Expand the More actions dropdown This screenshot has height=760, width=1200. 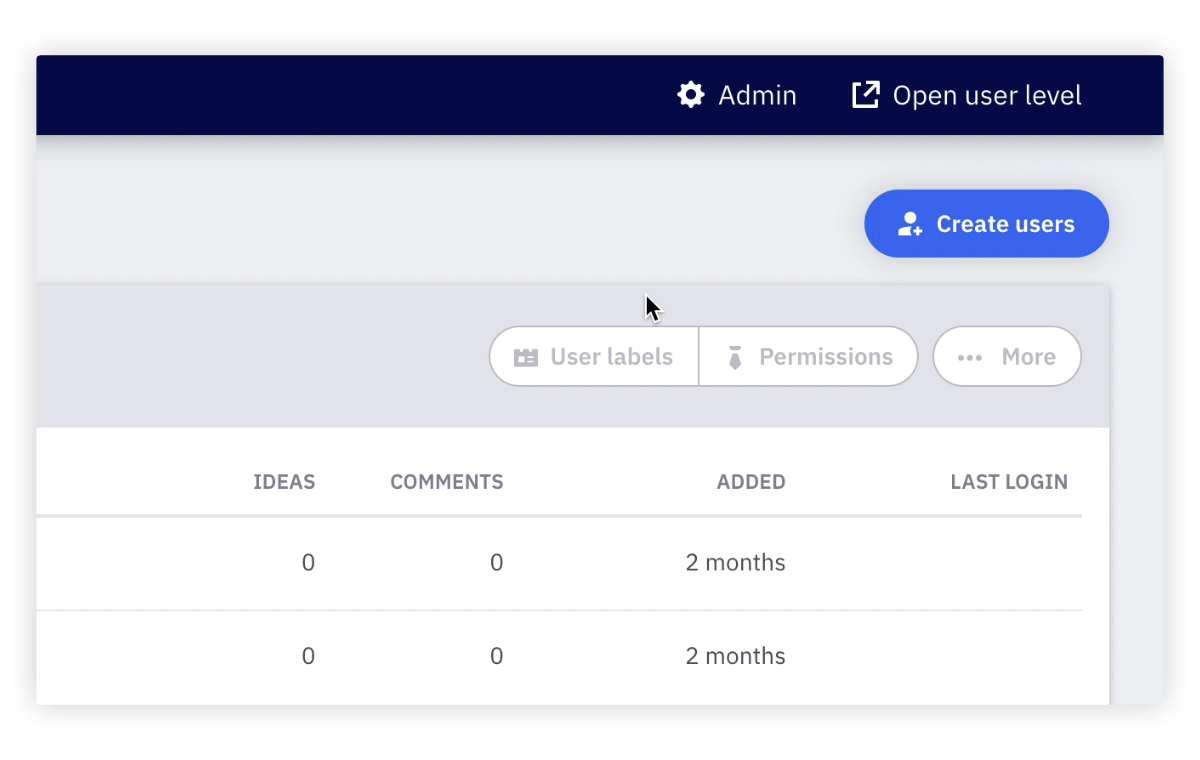[1007, 356]
